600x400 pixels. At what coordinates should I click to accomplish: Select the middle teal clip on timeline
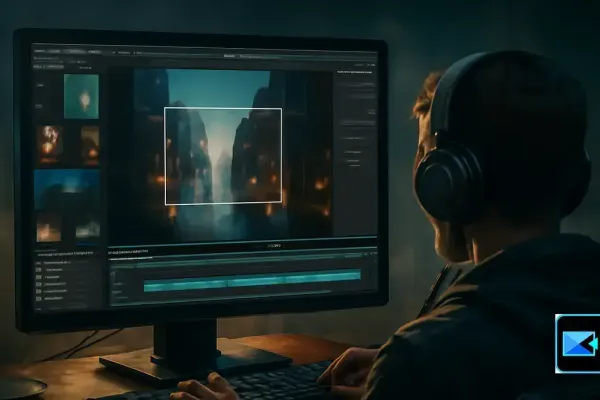pyautogui.click(x=256, y=281)
